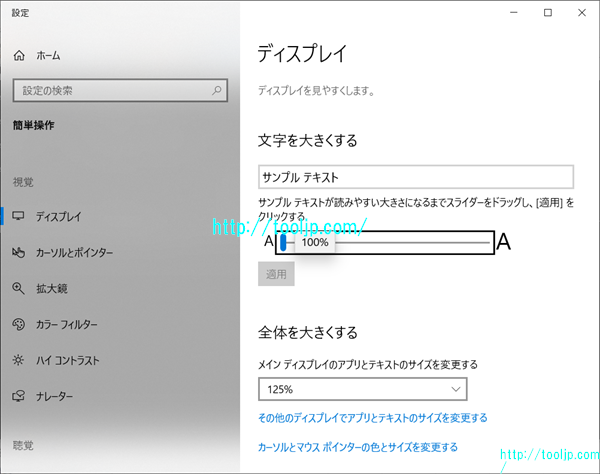Viewport: 600px width, 474px height.
Task: Click the 文字を大きくする heading
Action: (308, 140)
